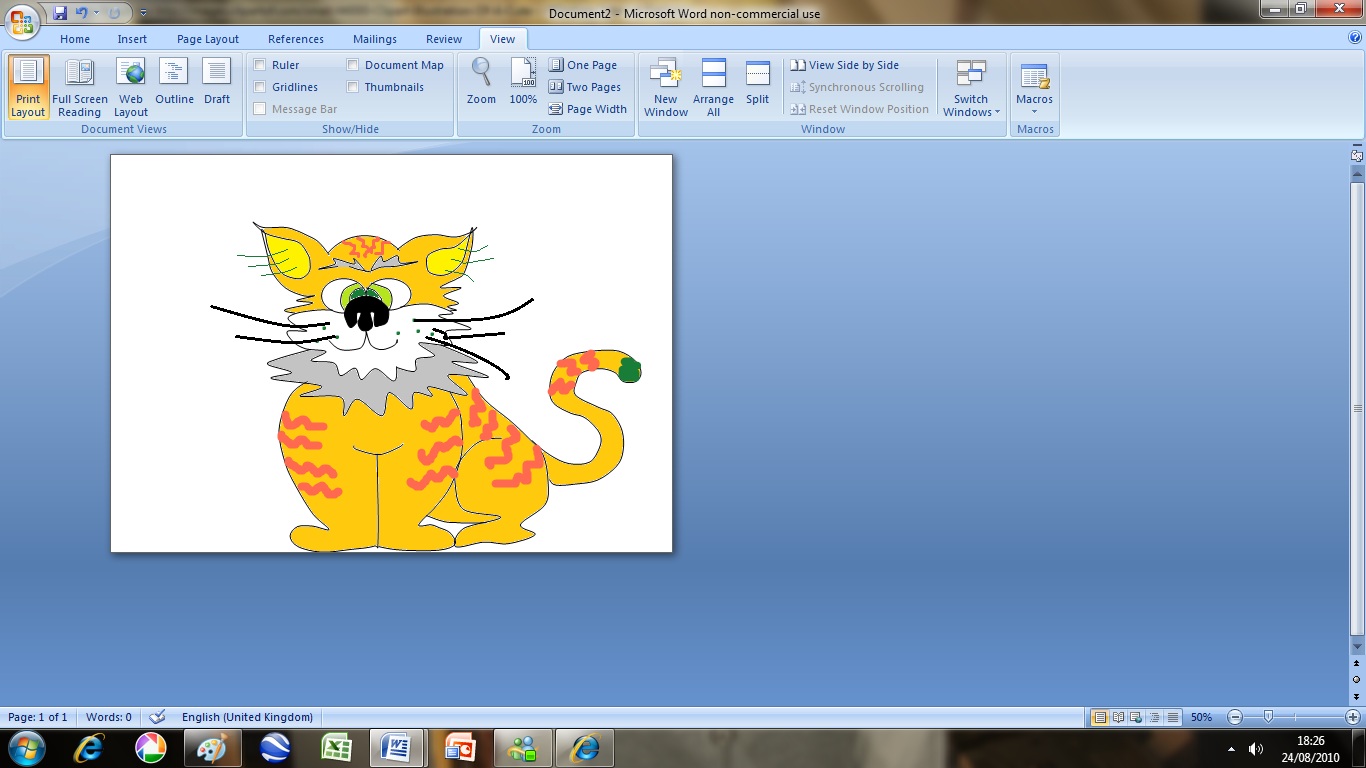Toggle the ruler icon above scrollbar
The height and width of the screenshot is (768, 1366).
pos(1357,156)
